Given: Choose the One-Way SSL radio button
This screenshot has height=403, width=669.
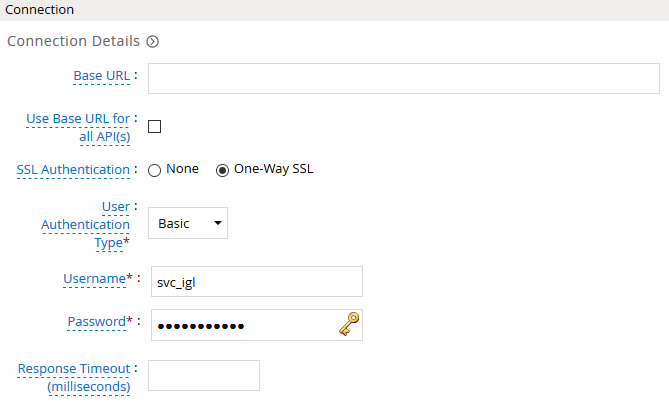Looking at the screenshot, I should [x=222, y=170].
